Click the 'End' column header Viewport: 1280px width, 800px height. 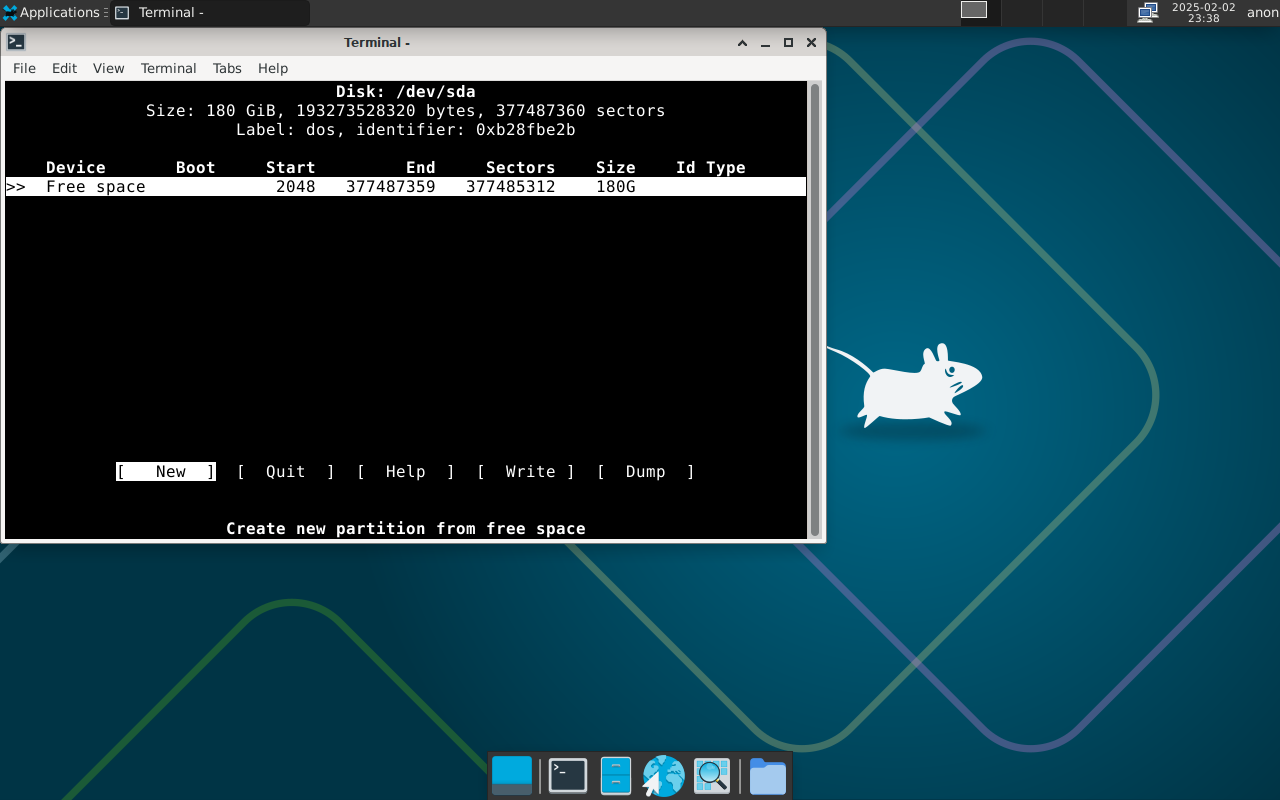(421, 168)
